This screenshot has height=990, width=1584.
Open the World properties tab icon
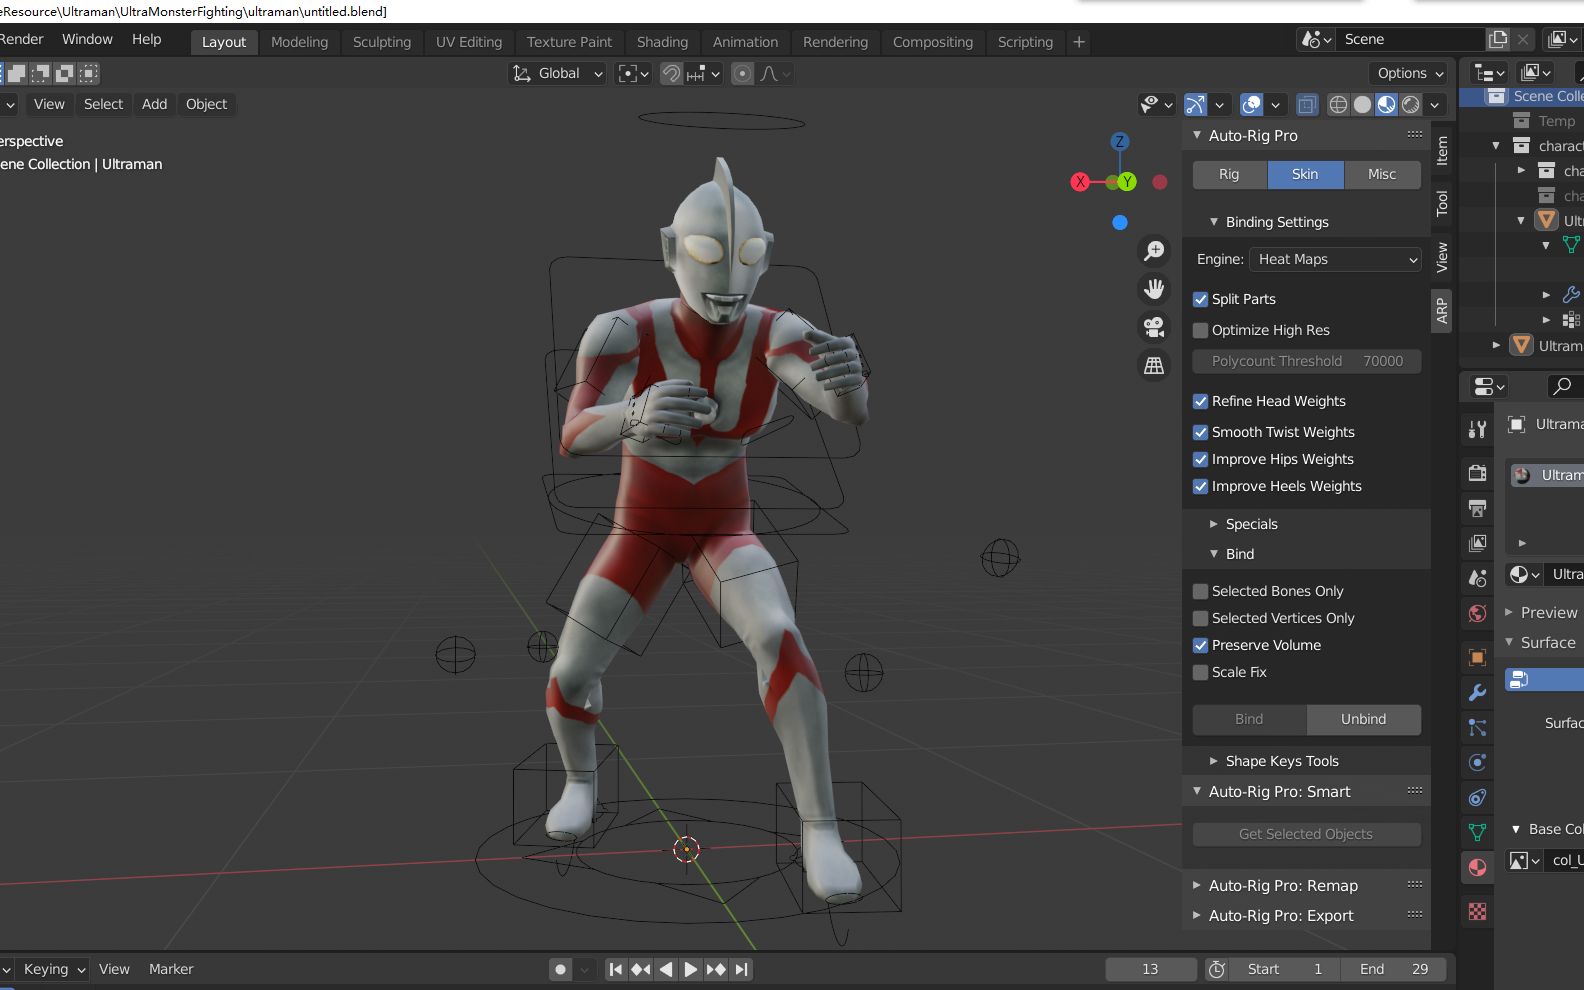pyautogui.click(x=1477, y=613)
